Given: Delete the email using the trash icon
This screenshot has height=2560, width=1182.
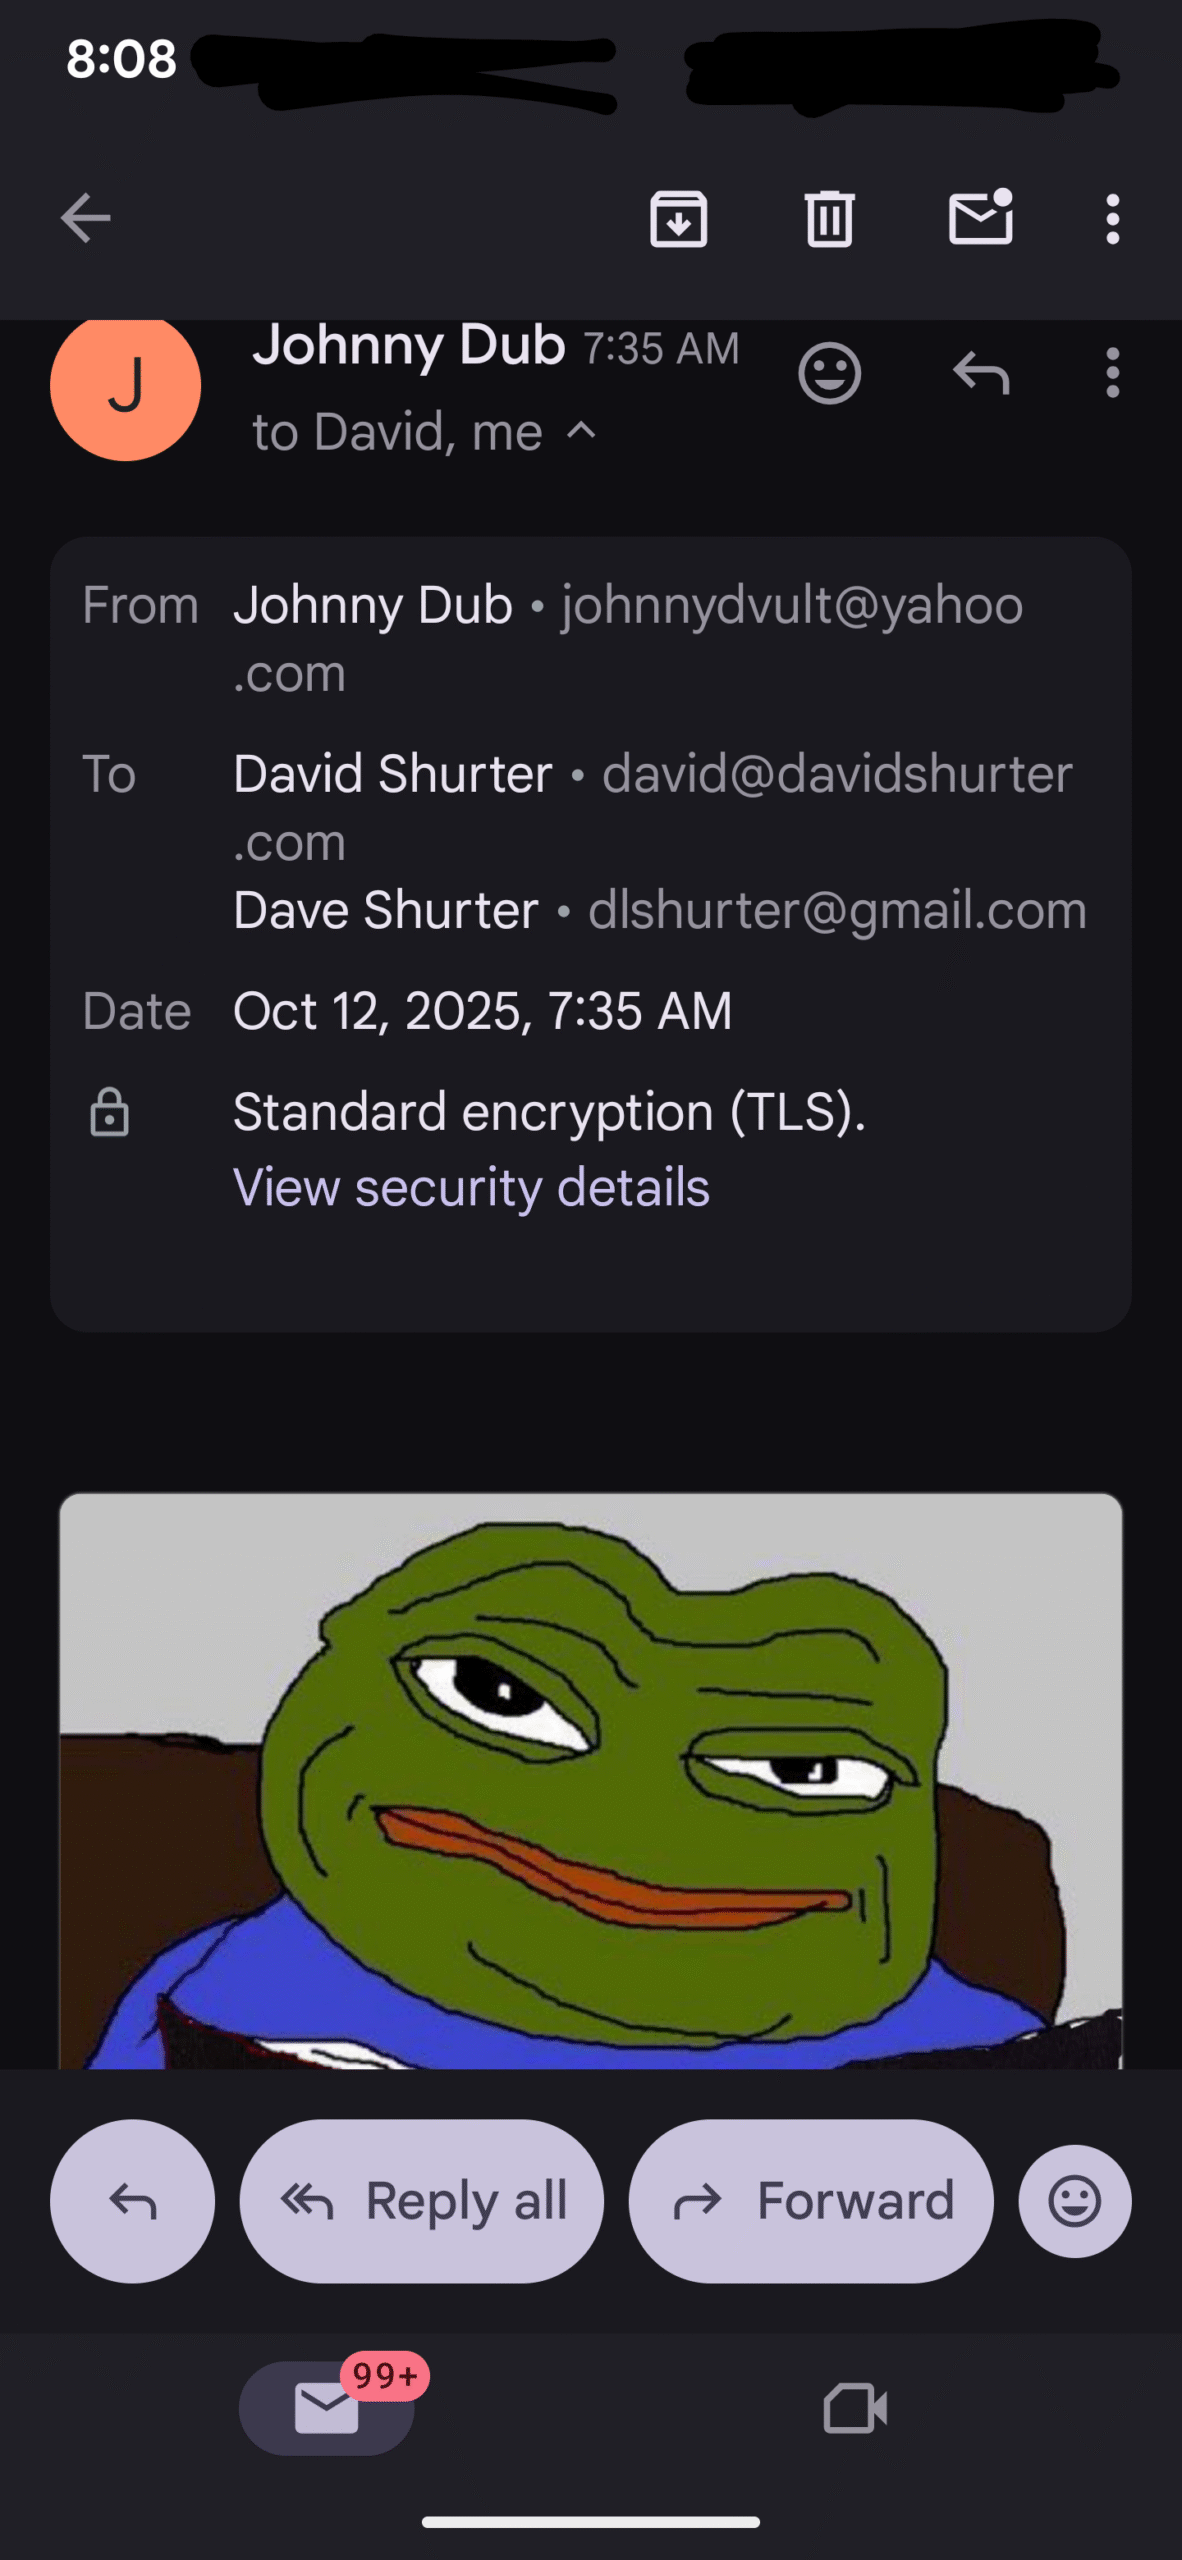Looking at the screenshot, I should click(829, 218).
